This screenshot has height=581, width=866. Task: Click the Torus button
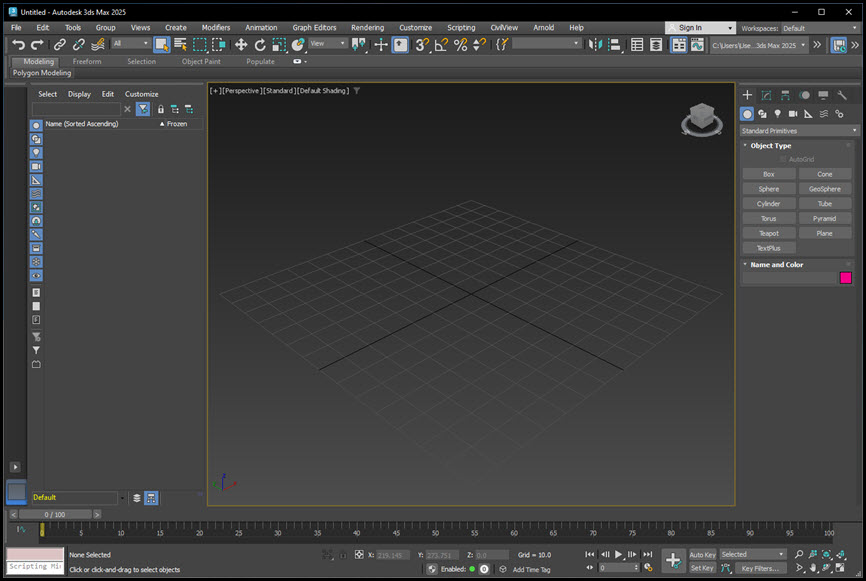(769, 219)
